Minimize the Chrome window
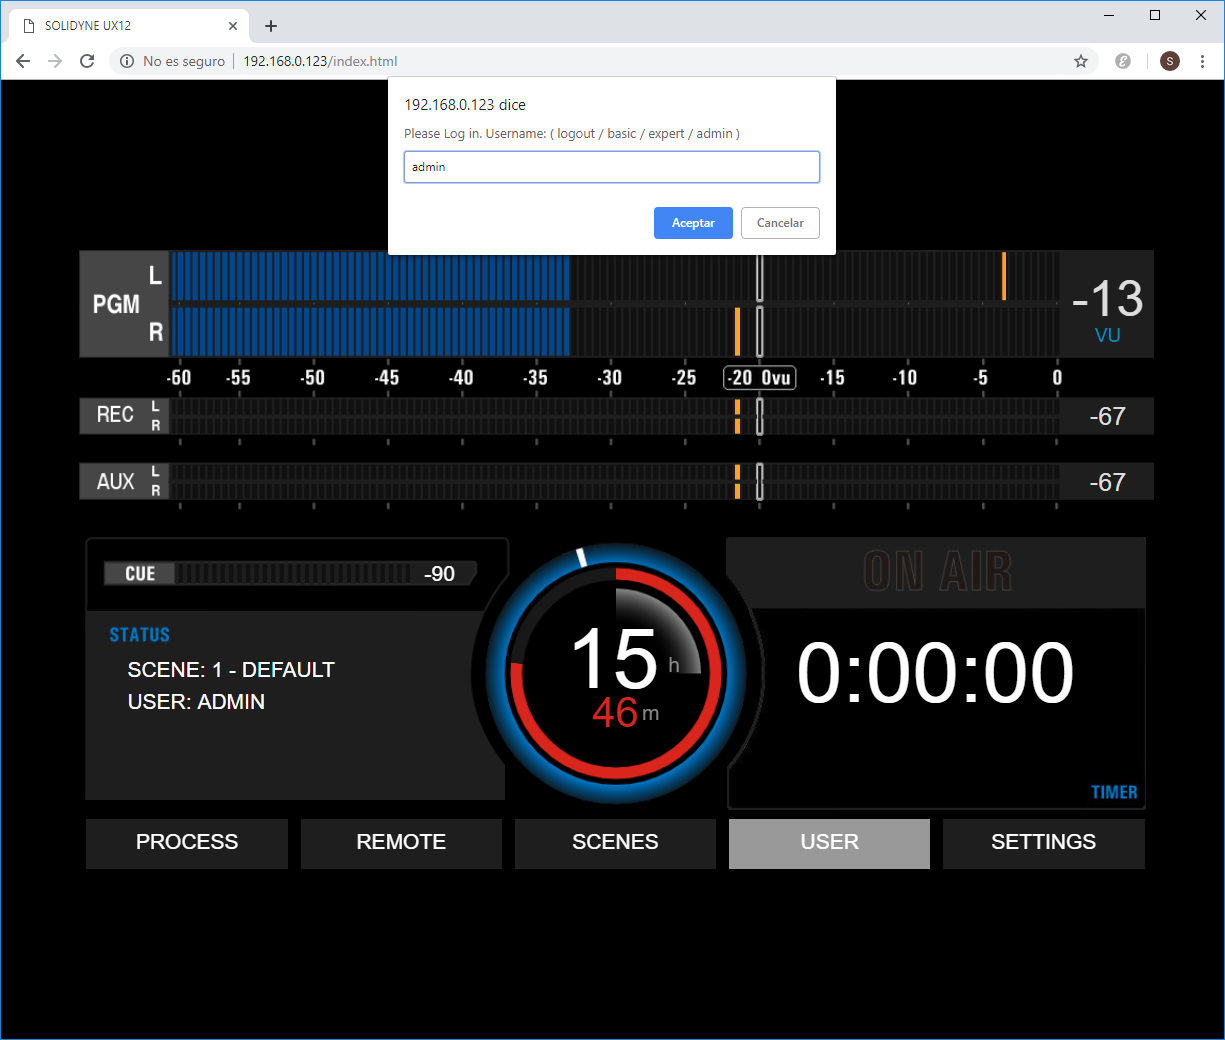 point(1109,15)
